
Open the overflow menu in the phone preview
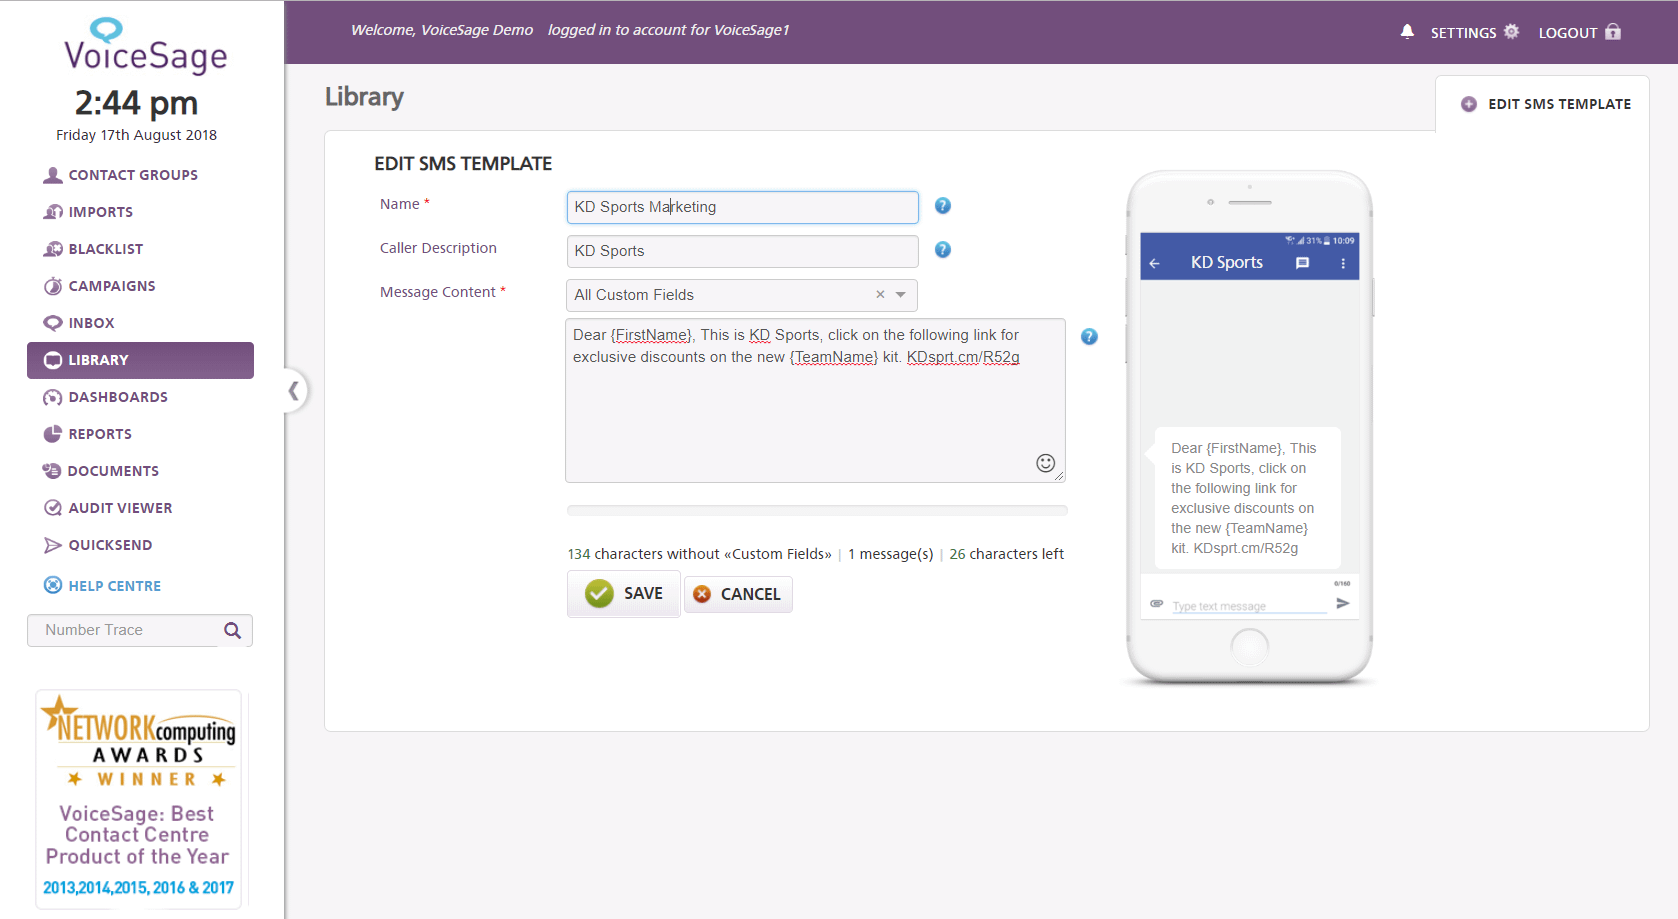click(1343, 261)
